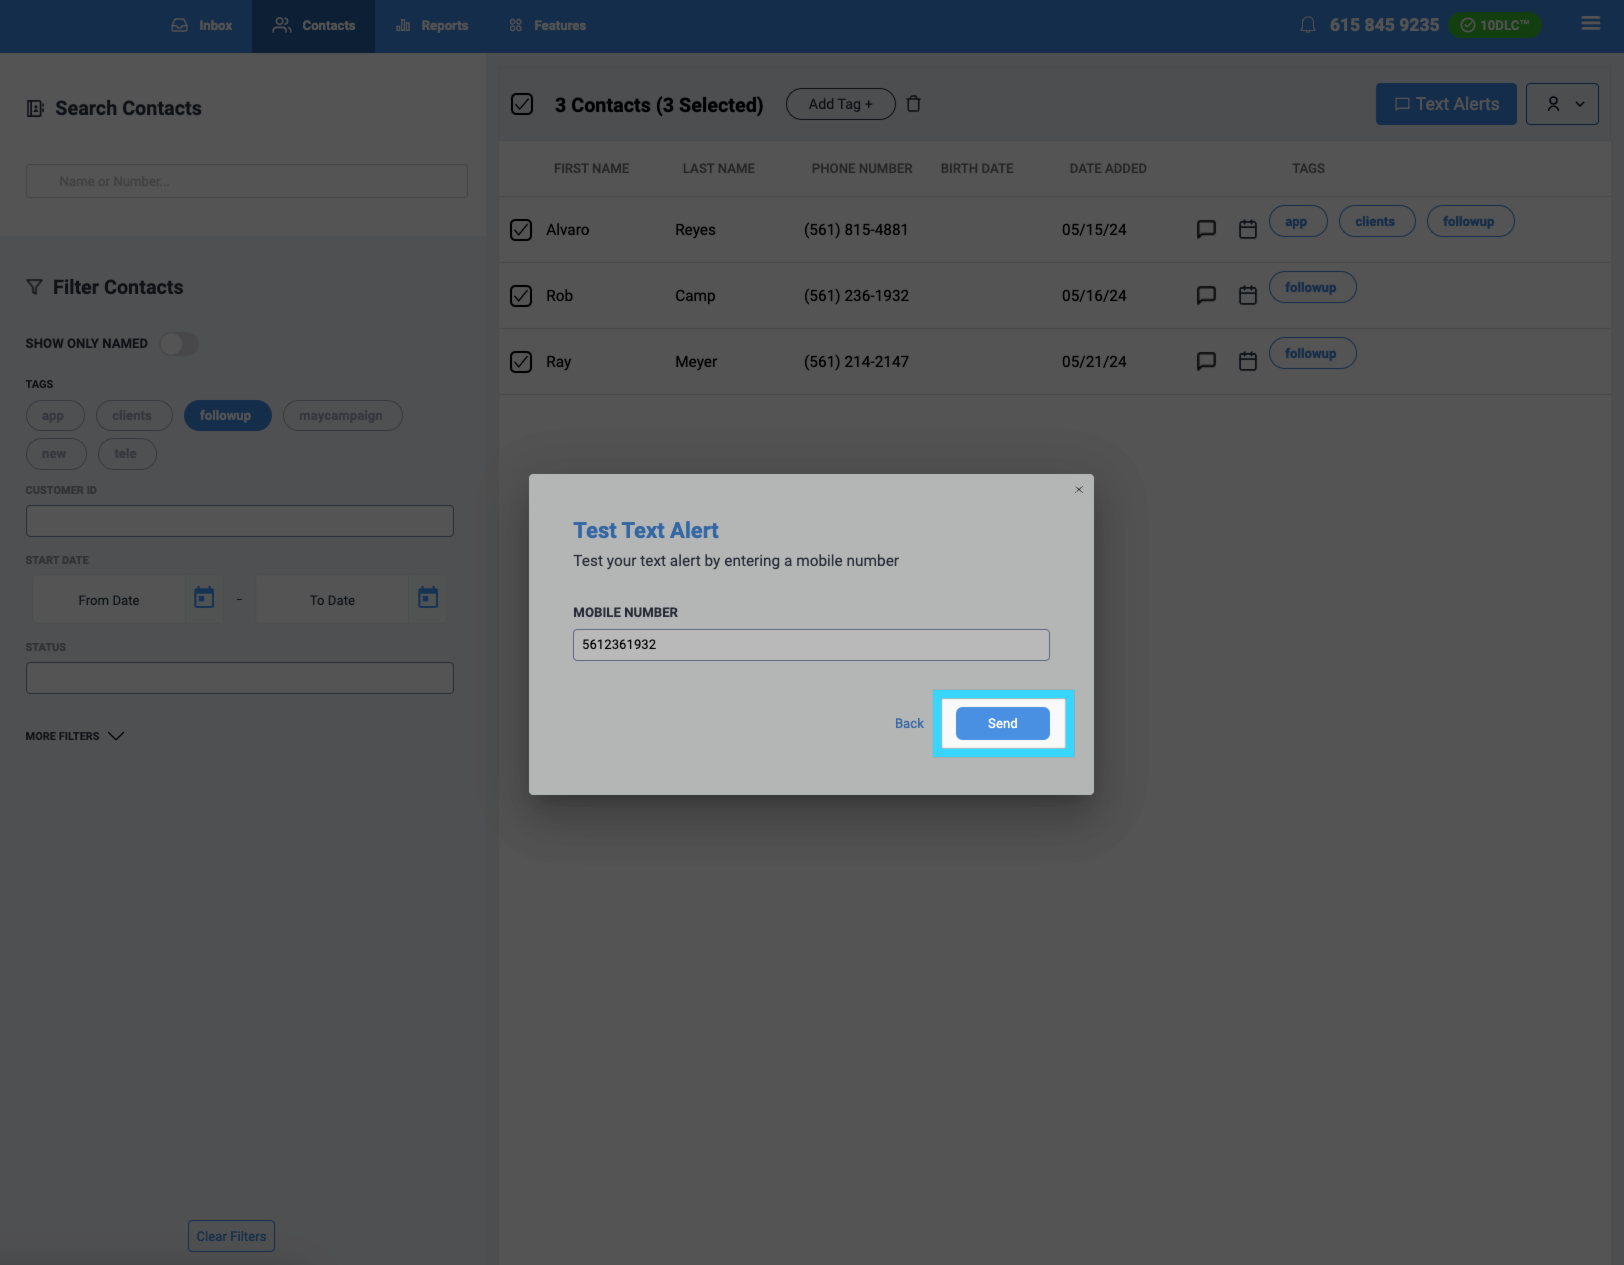Open calendar icon for Rob Camp

pos(1247,295)
